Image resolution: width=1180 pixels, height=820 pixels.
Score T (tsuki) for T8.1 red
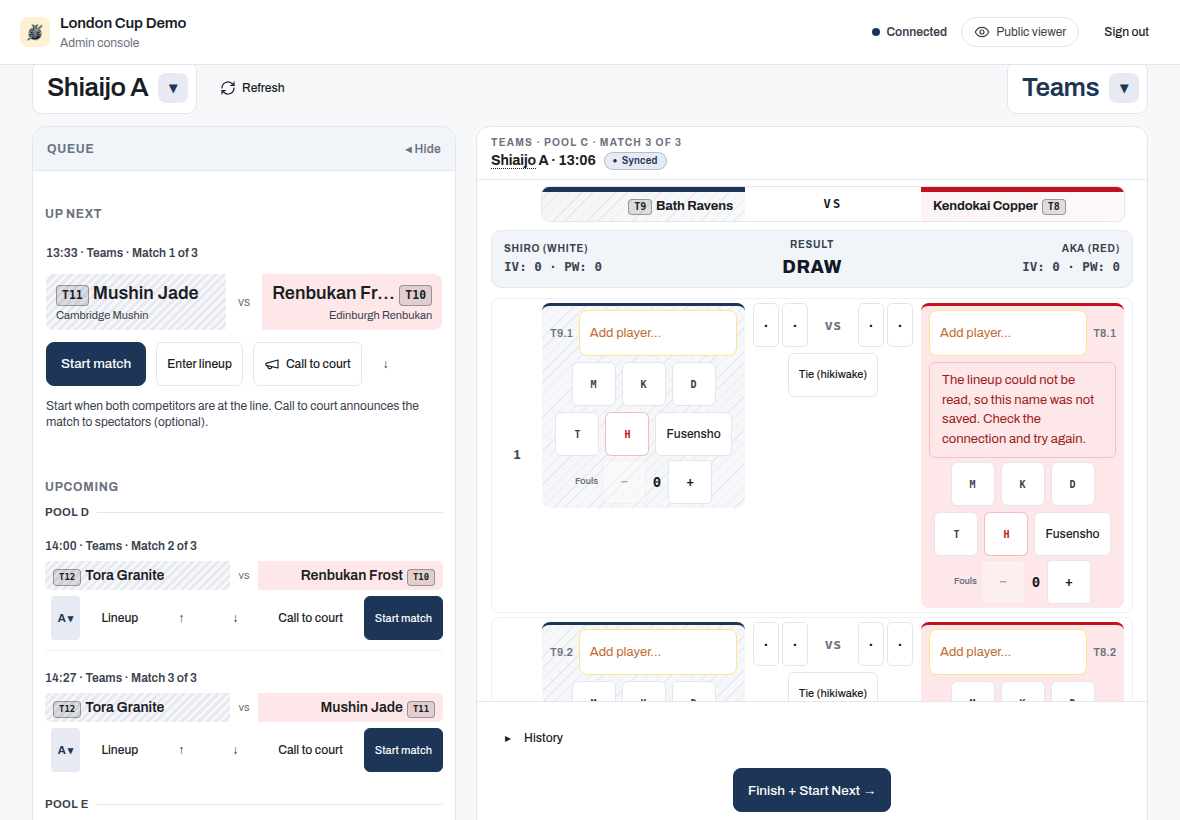pos(956,534)
